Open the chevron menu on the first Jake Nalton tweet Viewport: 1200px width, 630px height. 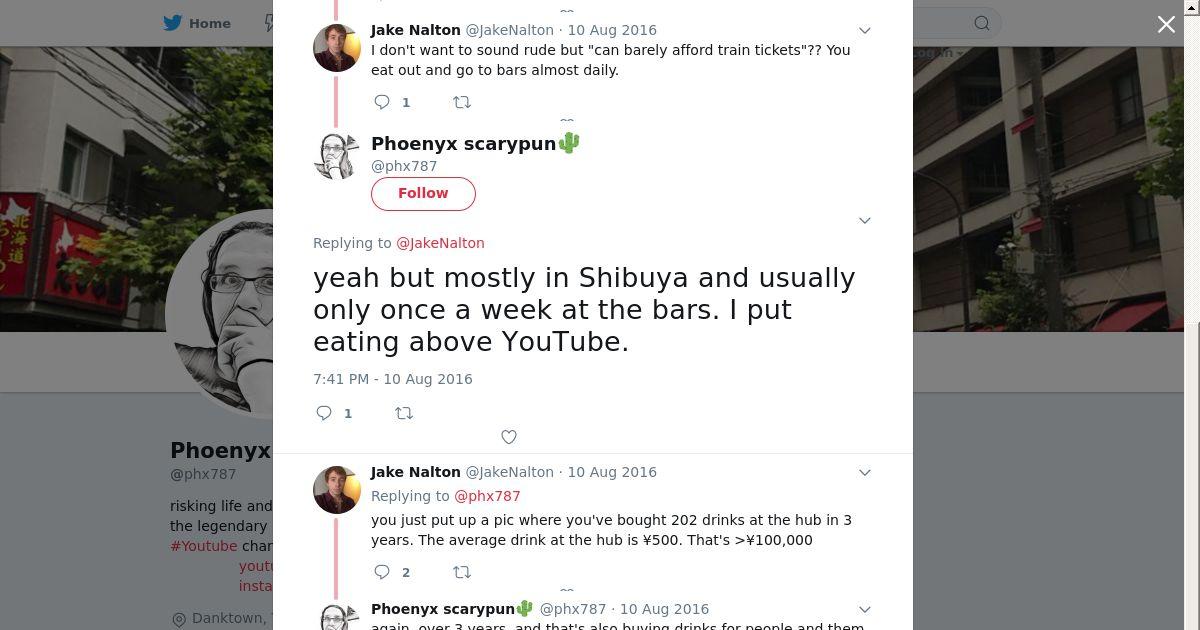pos(865,30)
